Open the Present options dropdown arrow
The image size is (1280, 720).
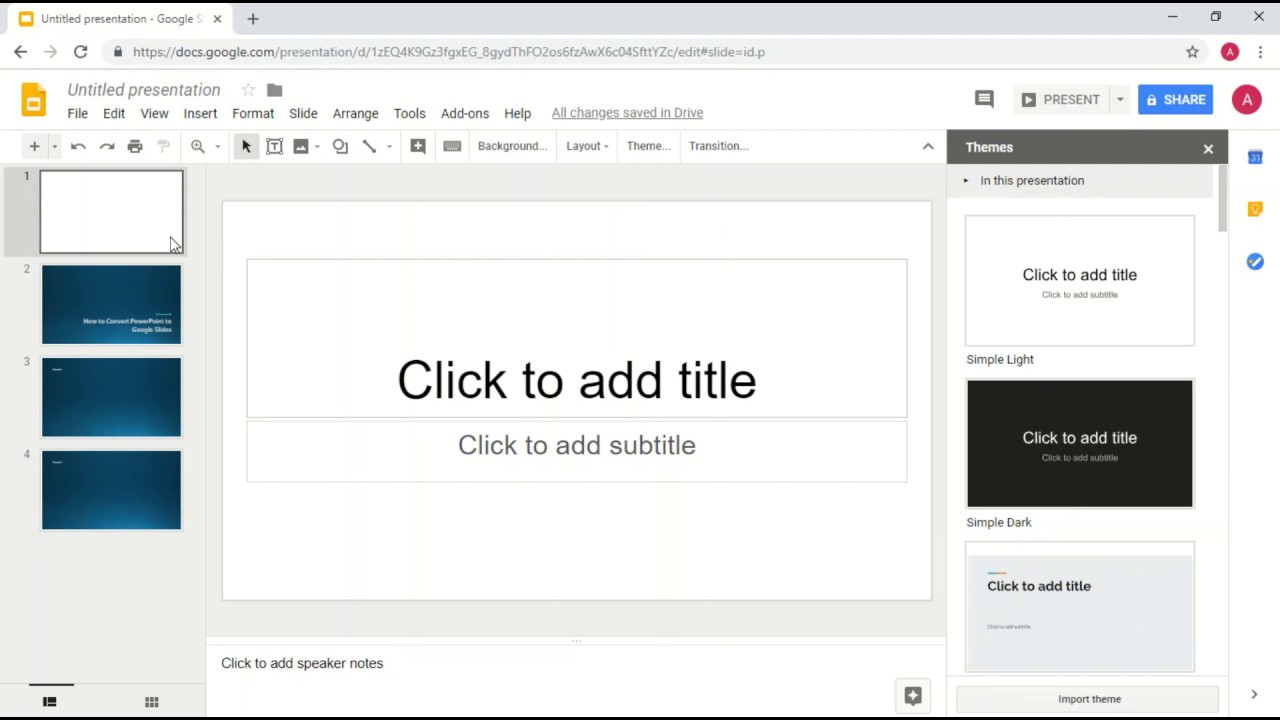(x=1120, y=99)
